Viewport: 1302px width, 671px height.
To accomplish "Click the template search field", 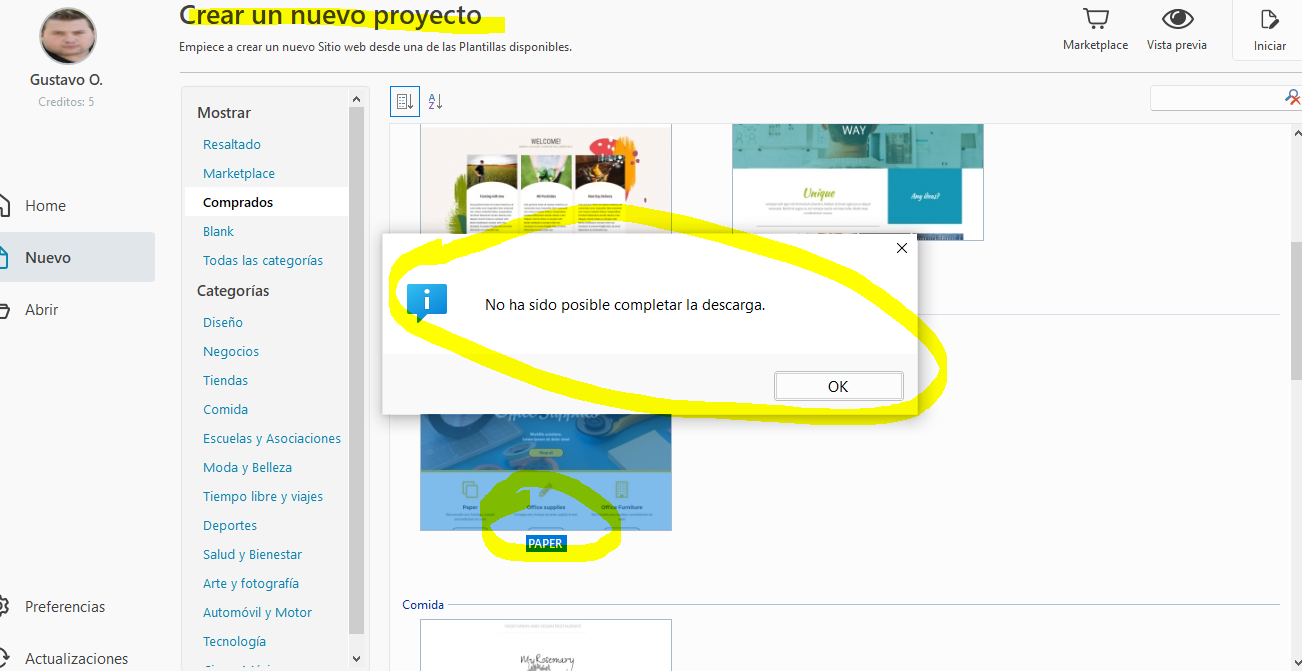I will 1217,98.
